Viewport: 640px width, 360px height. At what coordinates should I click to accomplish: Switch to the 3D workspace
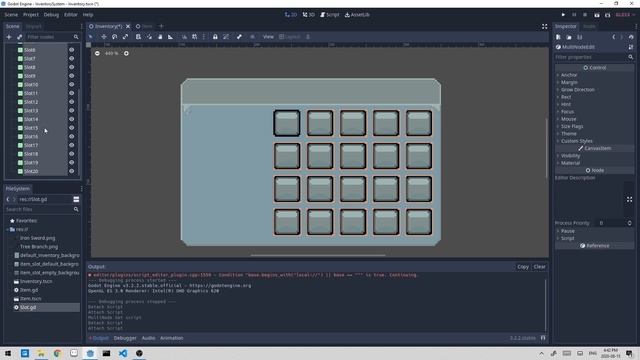pyautogui.click(x=309, y=15)
